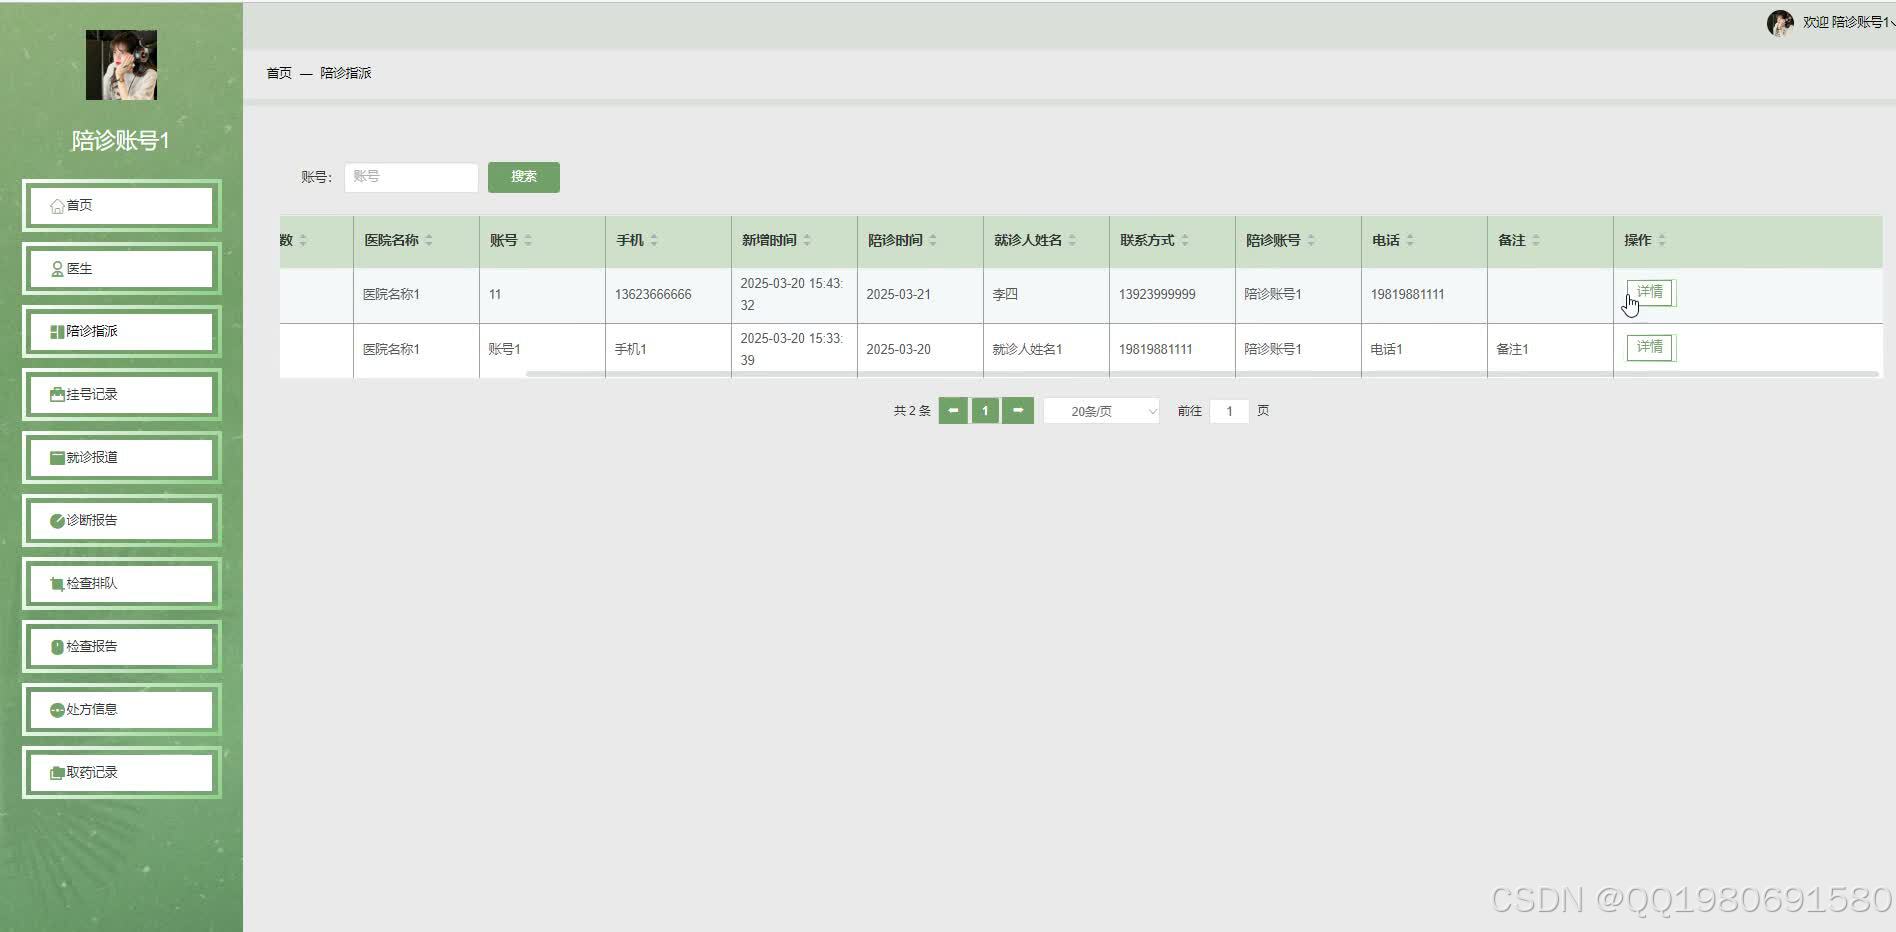
Task: Click the icon beside 挂号记录
Action: tap(57, 395)
